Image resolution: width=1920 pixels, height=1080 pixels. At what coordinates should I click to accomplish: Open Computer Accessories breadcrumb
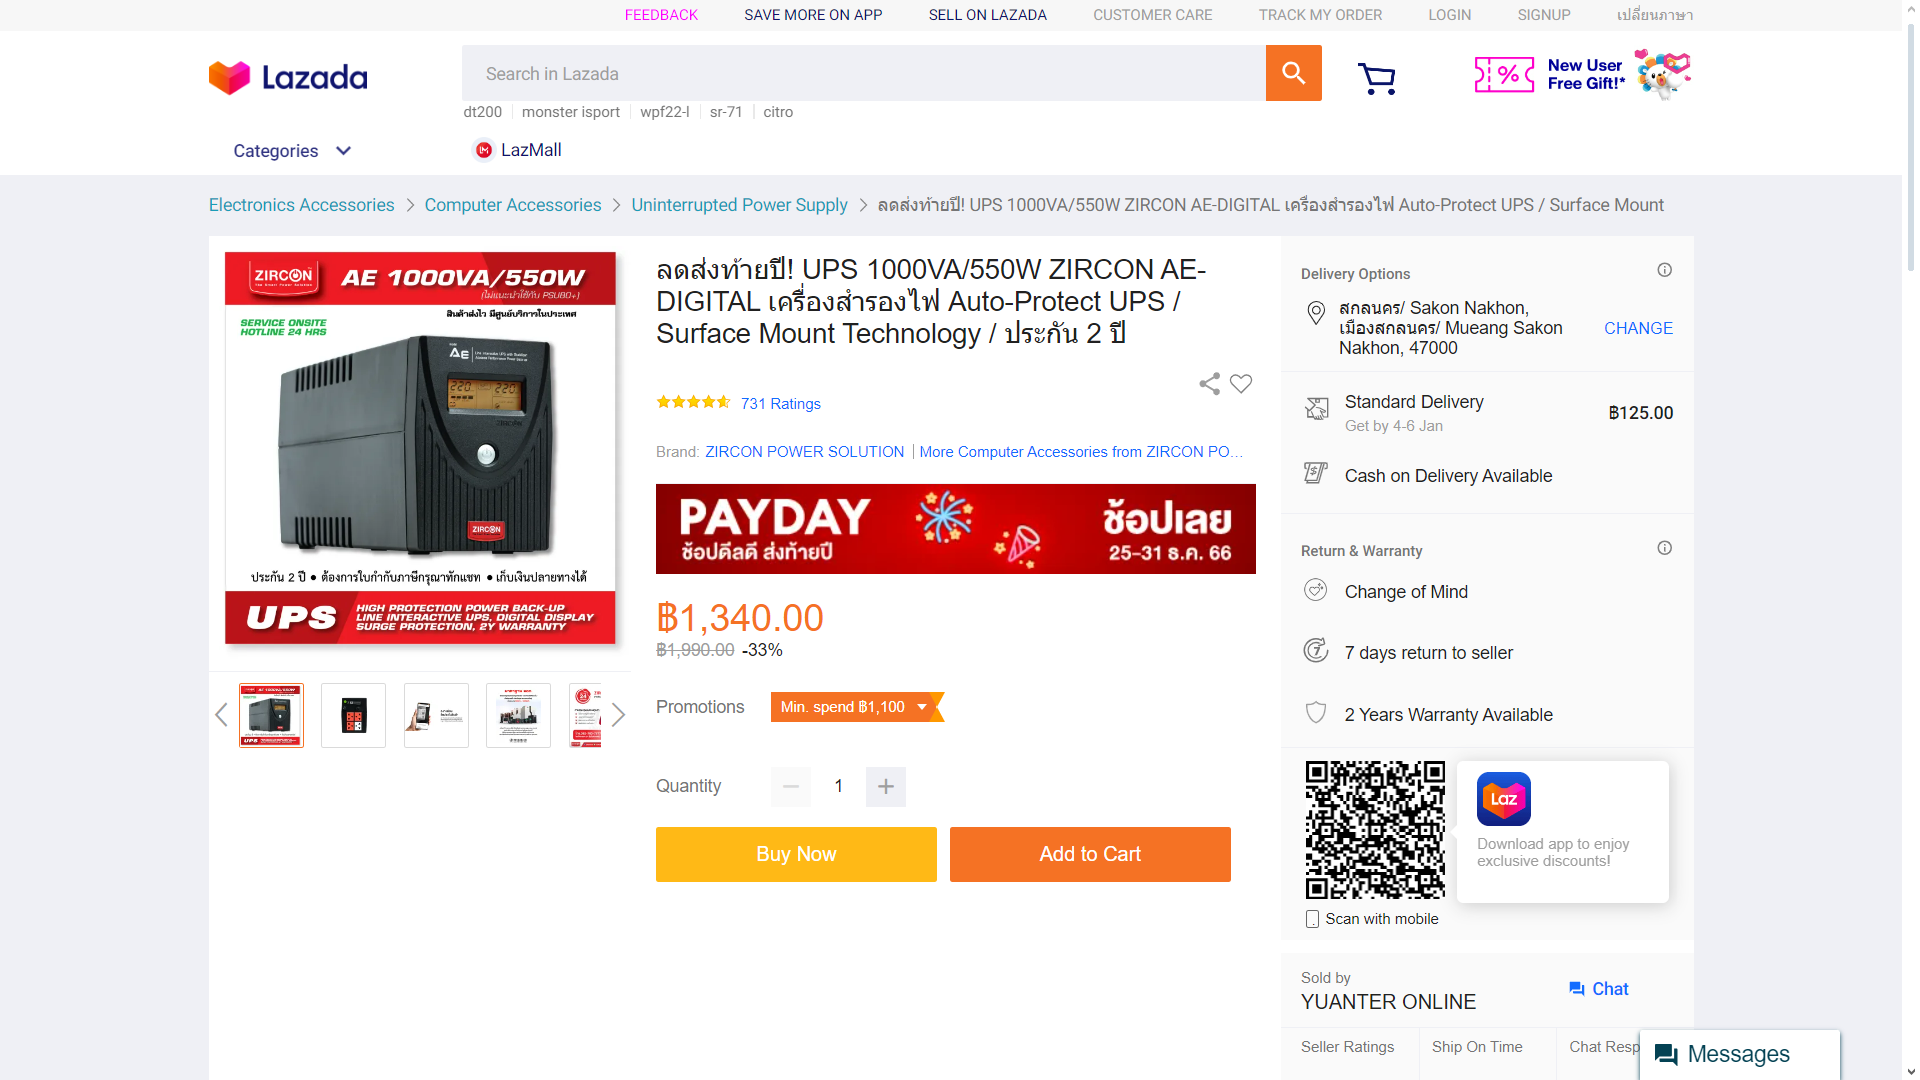(513, 205)
